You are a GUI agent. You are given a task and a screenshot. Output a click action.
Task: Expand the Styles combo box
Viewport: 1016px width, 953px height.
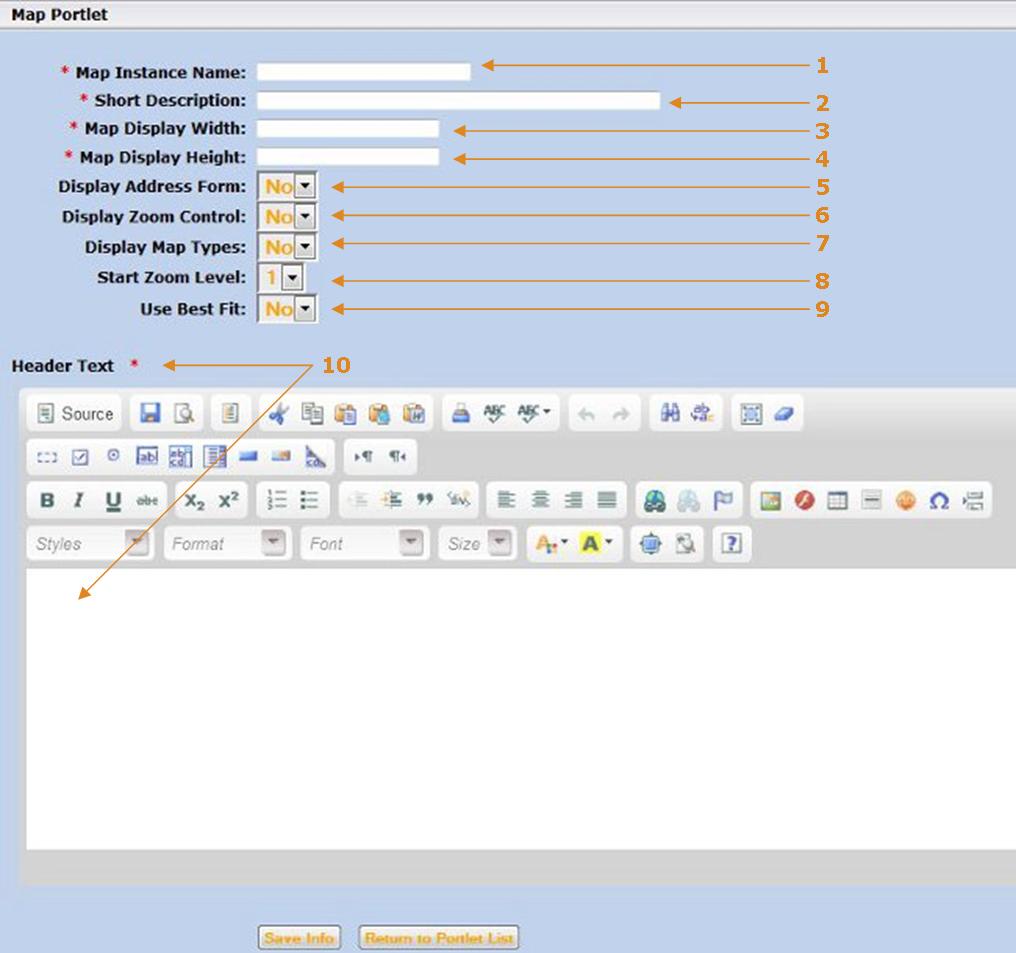tap(90, 544)
